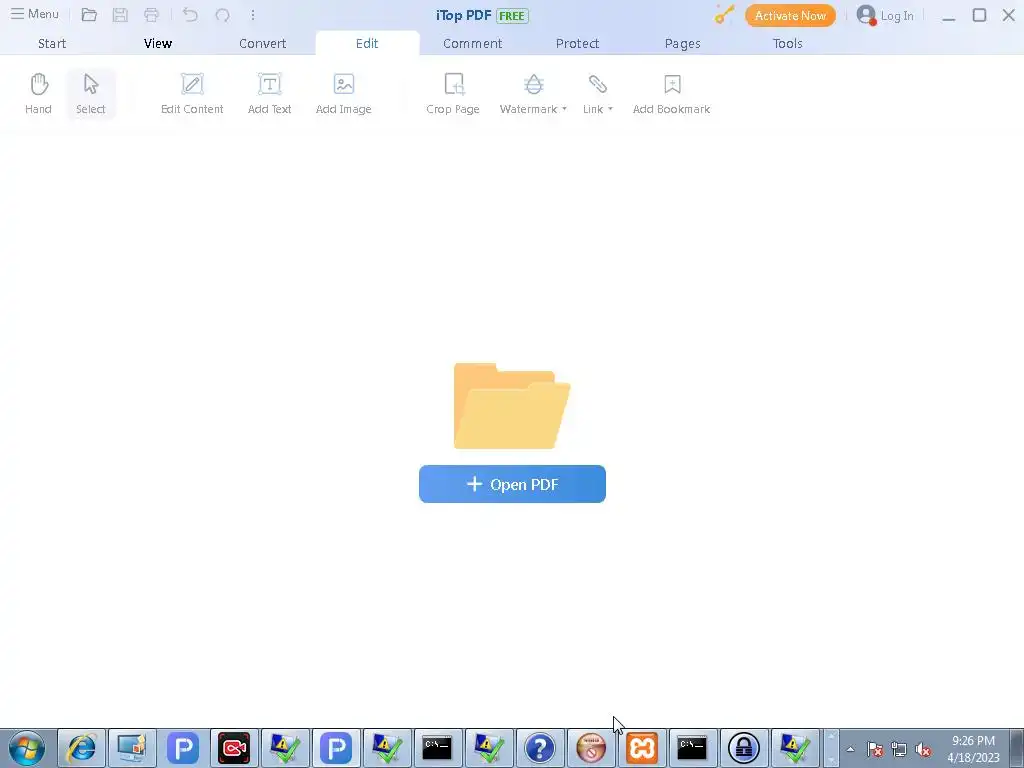Launch Internet Explorer from taskbar
1024x768 pixels.
pyautogui.click(x=82, y=748)
